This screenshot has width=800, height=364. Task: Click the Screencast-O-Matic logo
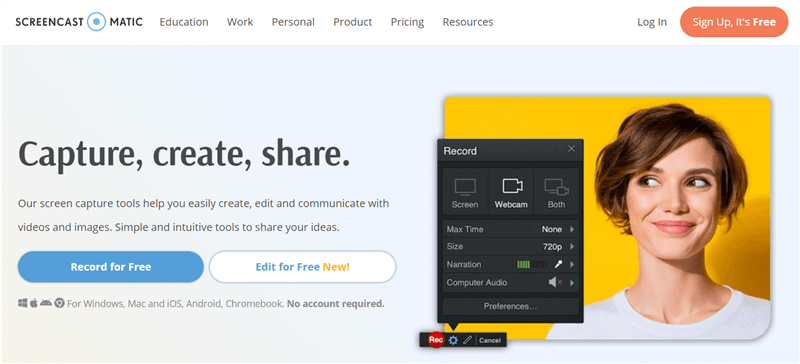[x=79, y=22]
